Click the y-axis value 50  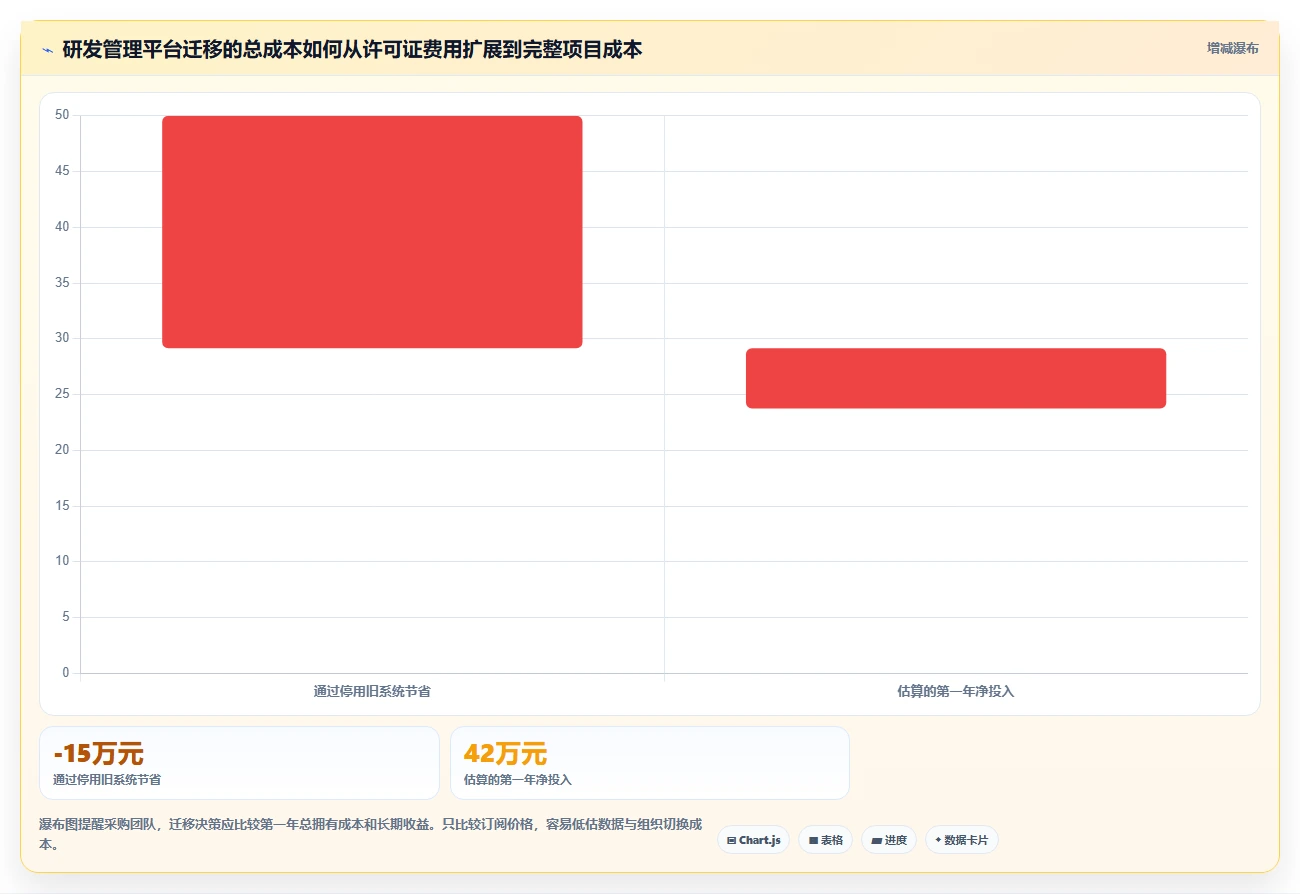click(x=62, y=115)
